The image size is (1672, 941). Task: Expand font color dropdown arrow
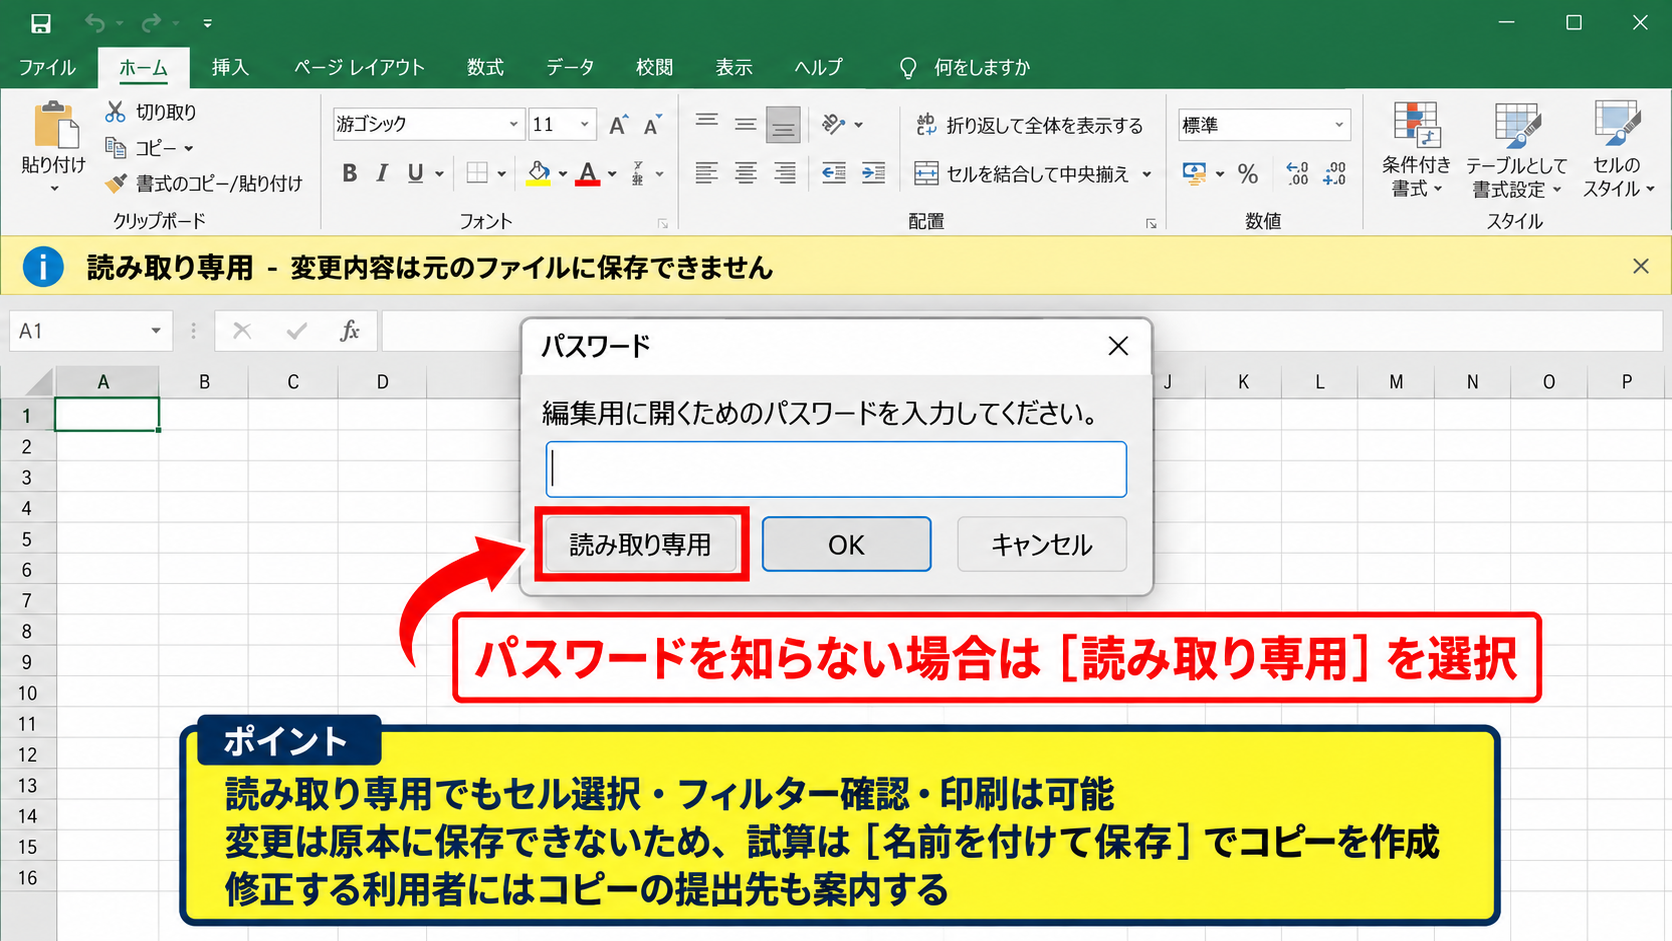[612, 174]
